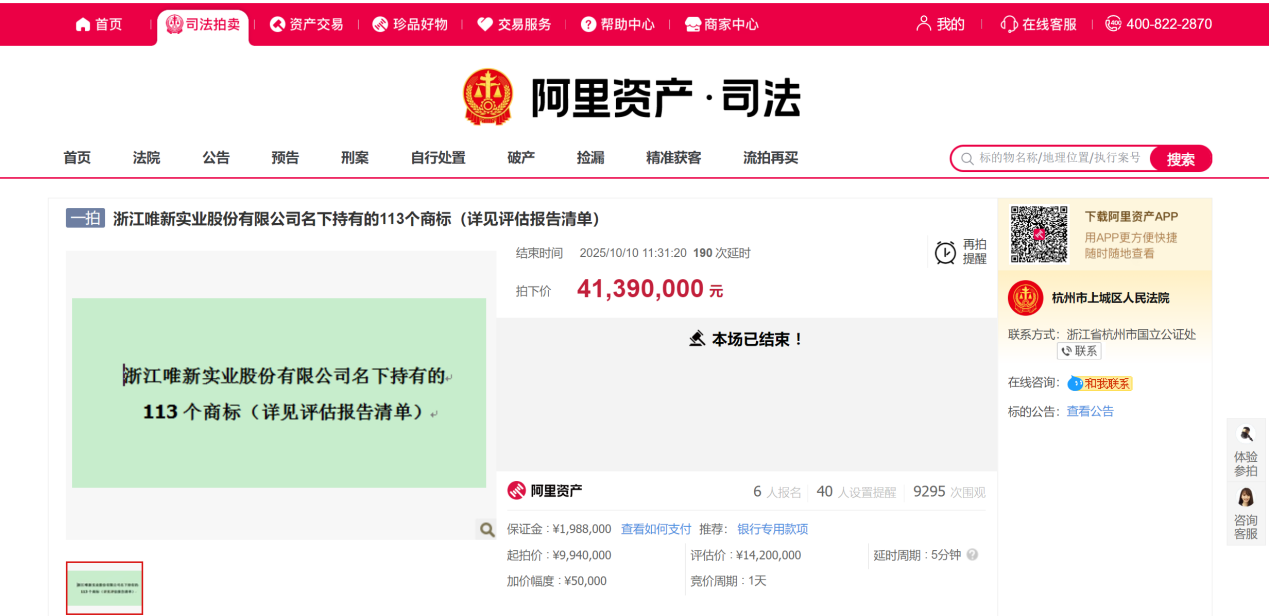Image resolution: width=1269 pixels, height=616 pixels.
Task: Click the 阿里资产·司法 emblem logo
Action: click(x=488, y=97)
